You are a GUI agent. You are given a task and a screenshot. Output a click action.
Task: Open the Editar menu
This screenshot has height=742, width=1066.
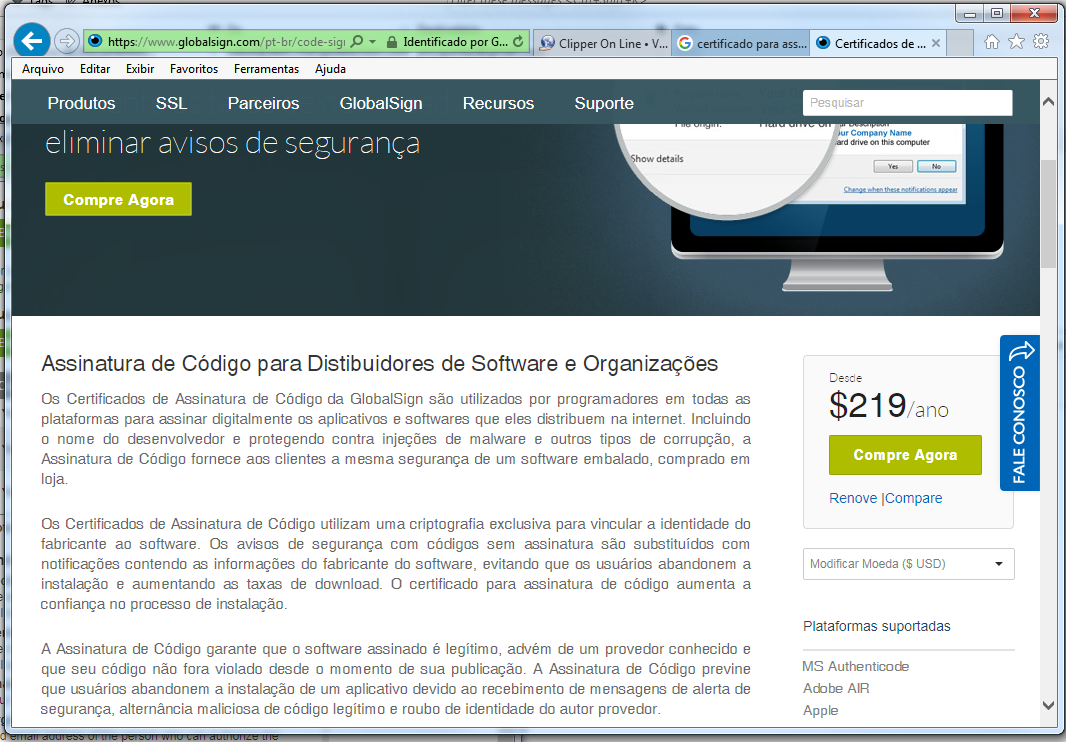(x=94, y=69)
